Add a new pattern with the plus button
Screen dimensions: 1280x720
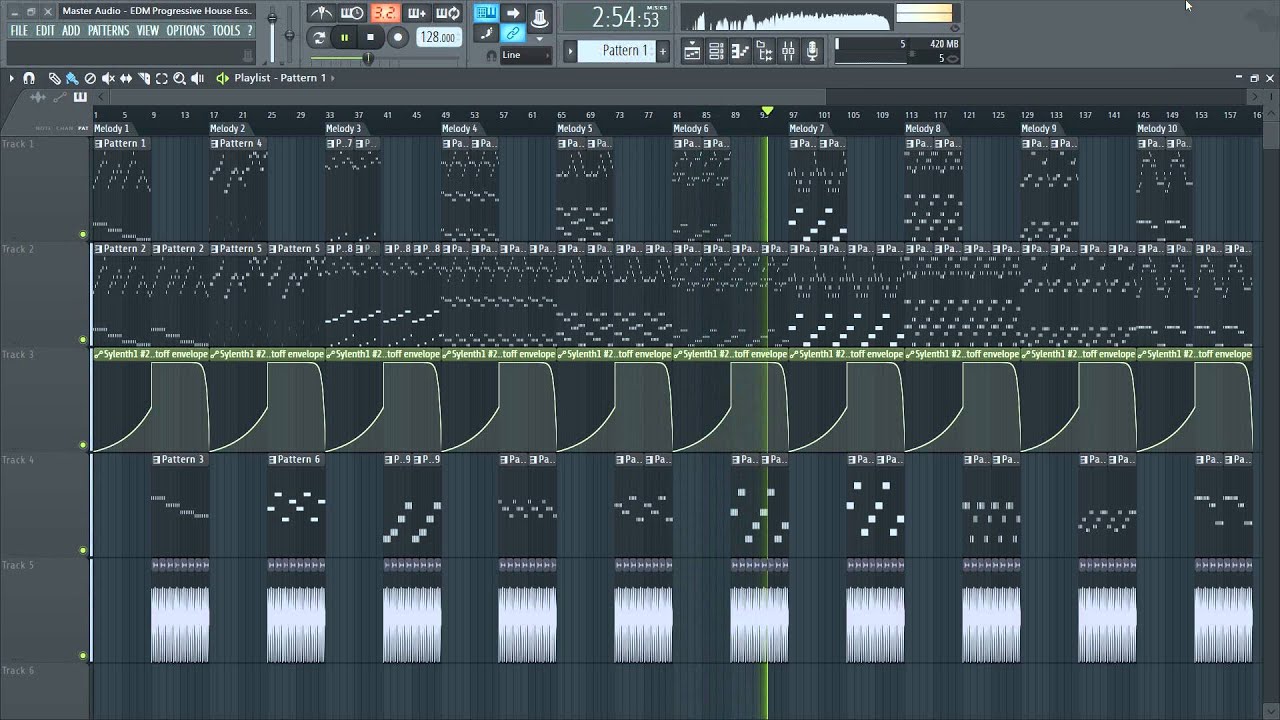click(662, 50)
